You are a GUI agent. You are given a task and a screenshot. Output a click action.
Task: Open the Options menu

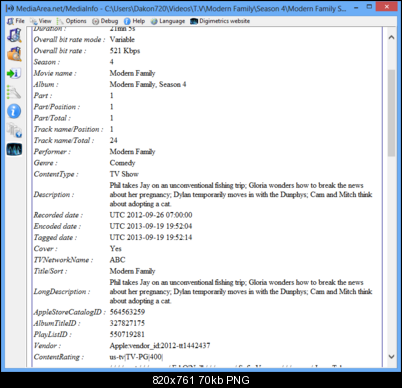tap(72, 21)
